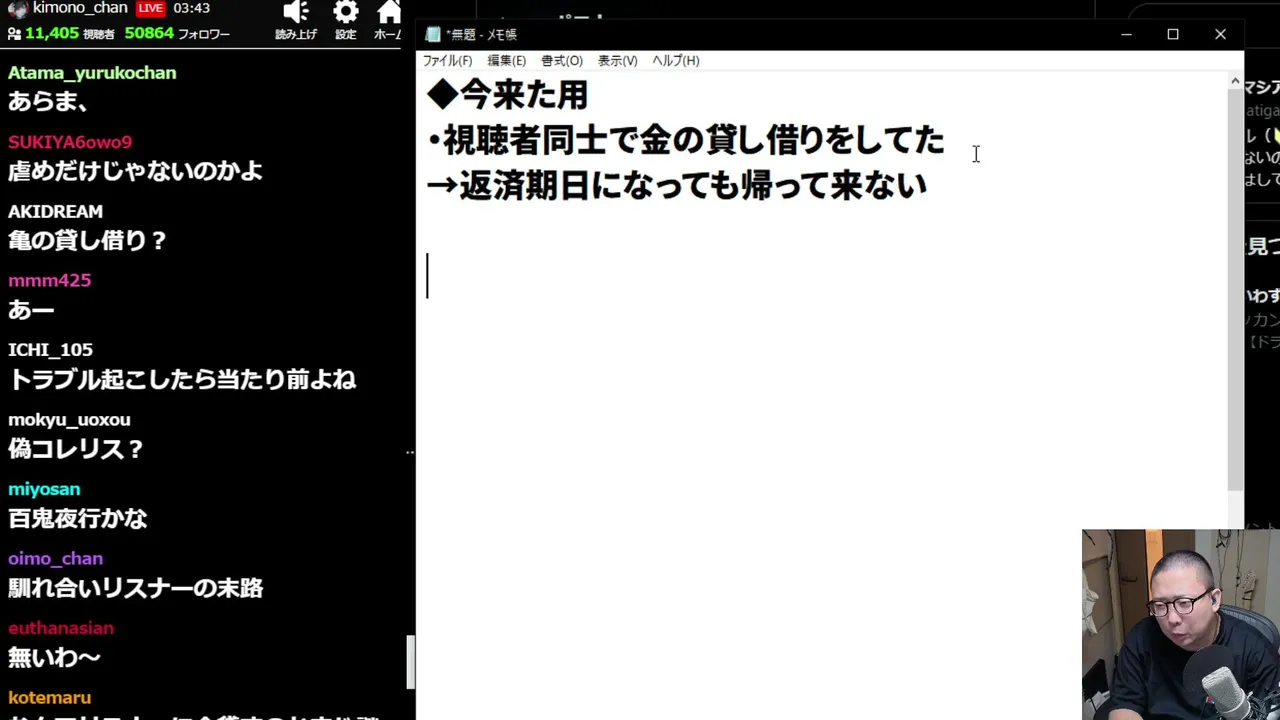Click username AKIDREAM in chat
The width and height of the screenshot is (1280, 720).
[x=55, y=211]
